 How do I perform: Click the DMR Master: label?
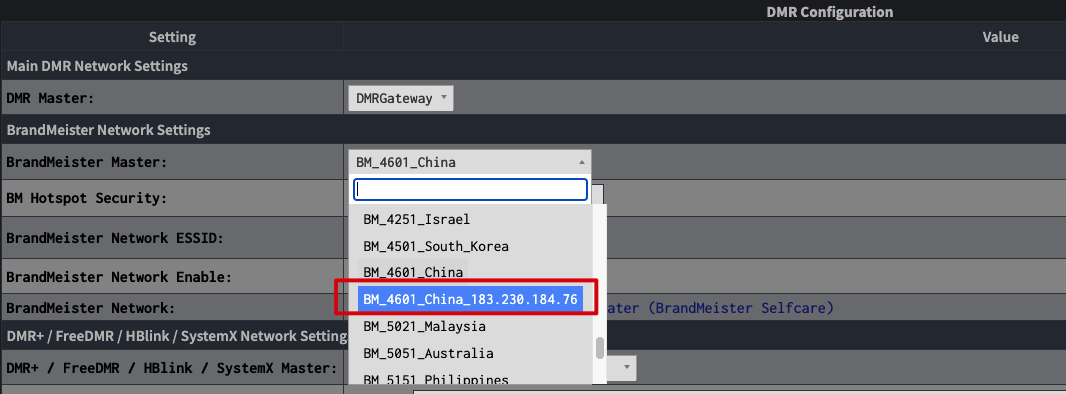pos(50,98)
